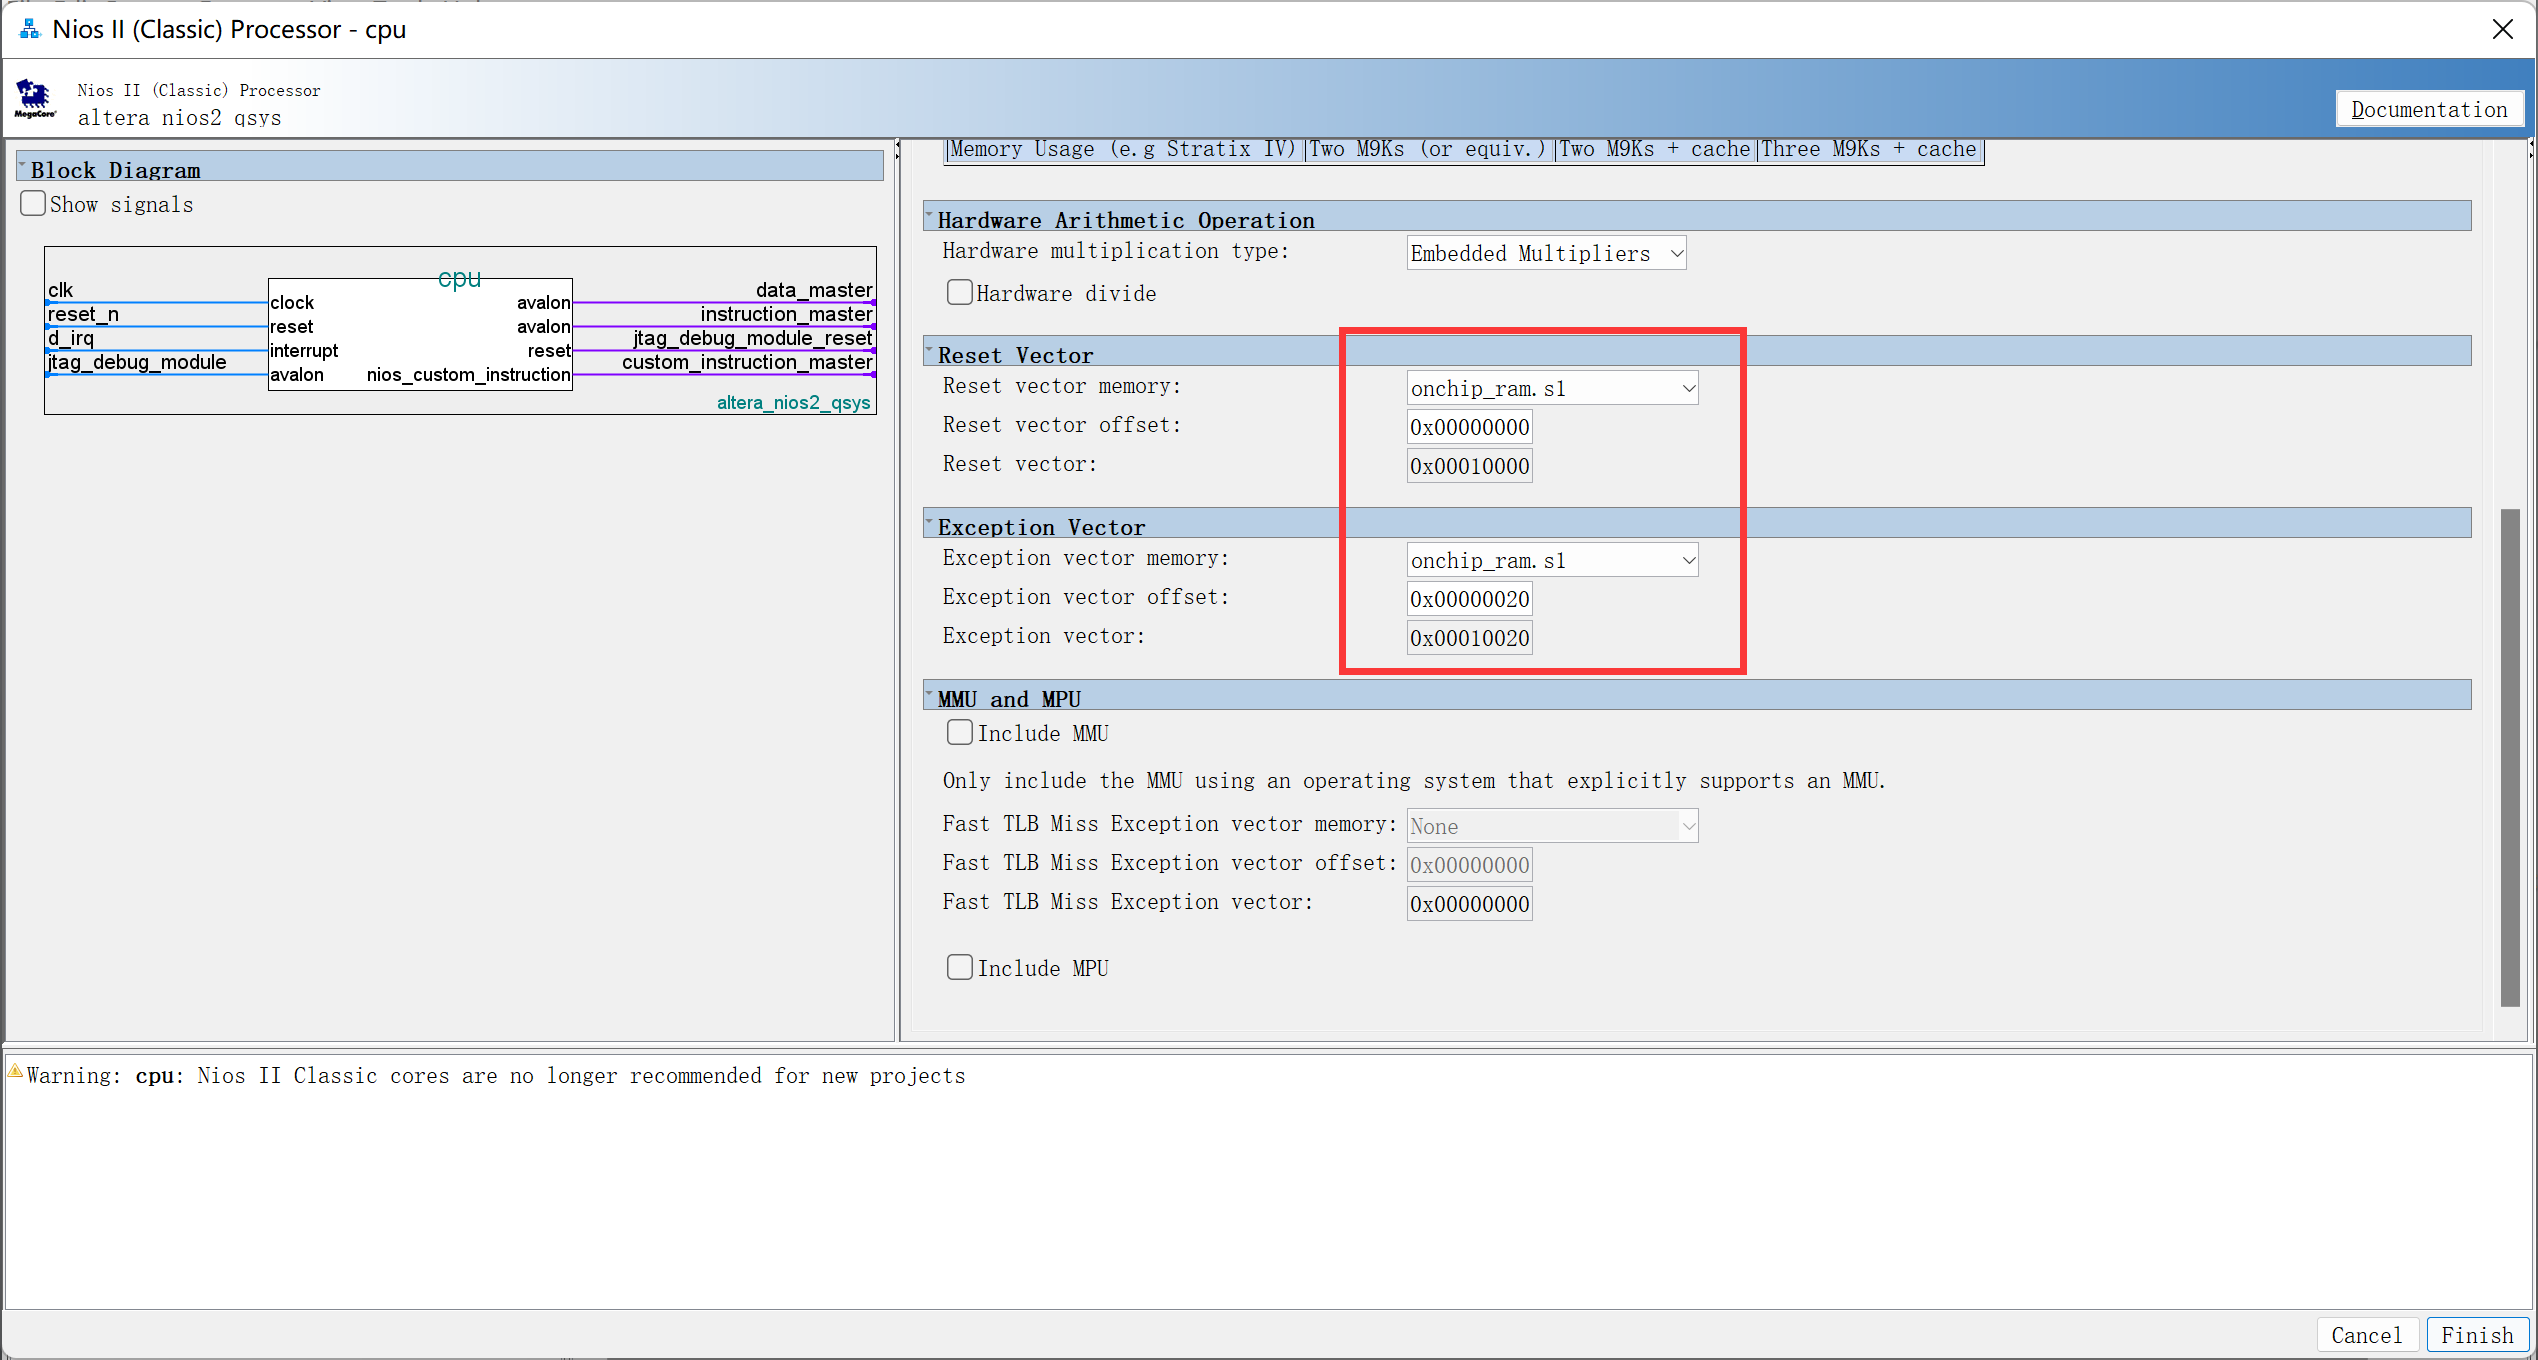2538x1360 pixels.
Task: Click the Reset vector offset input field
Action: (x=1465, y=426)
